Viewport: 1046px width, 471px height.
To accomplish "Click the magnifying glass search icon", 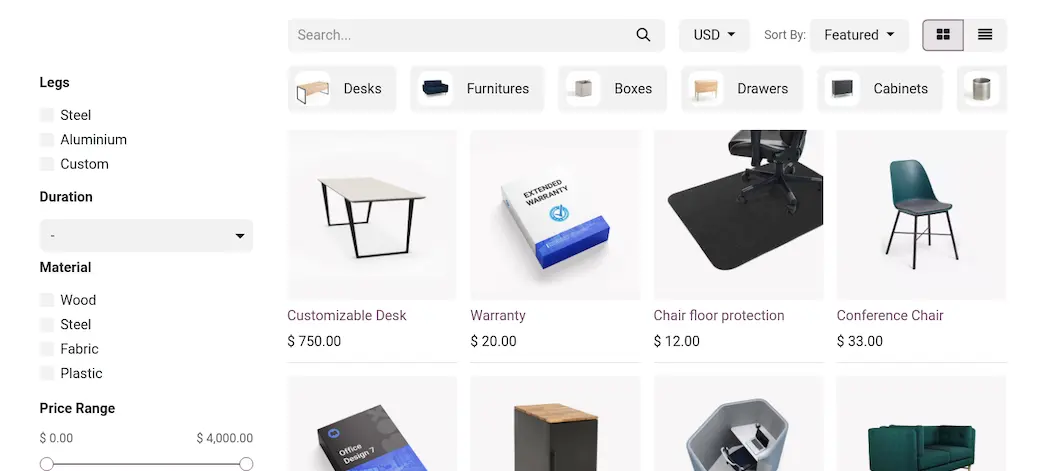I will [x=643, y=35].
